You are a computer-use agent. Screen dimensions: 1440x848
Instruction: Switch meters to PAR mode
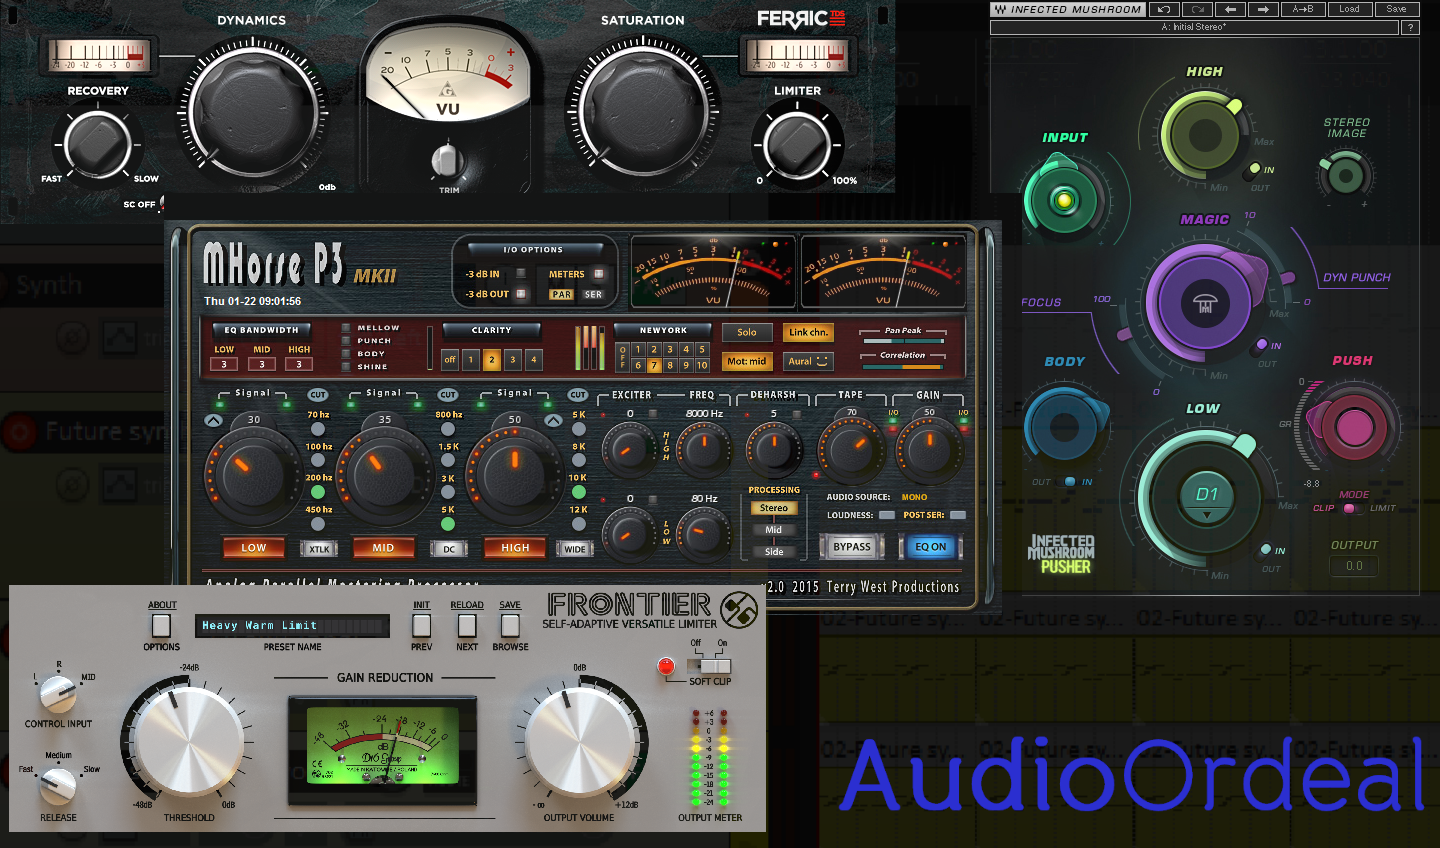[562, 294]
